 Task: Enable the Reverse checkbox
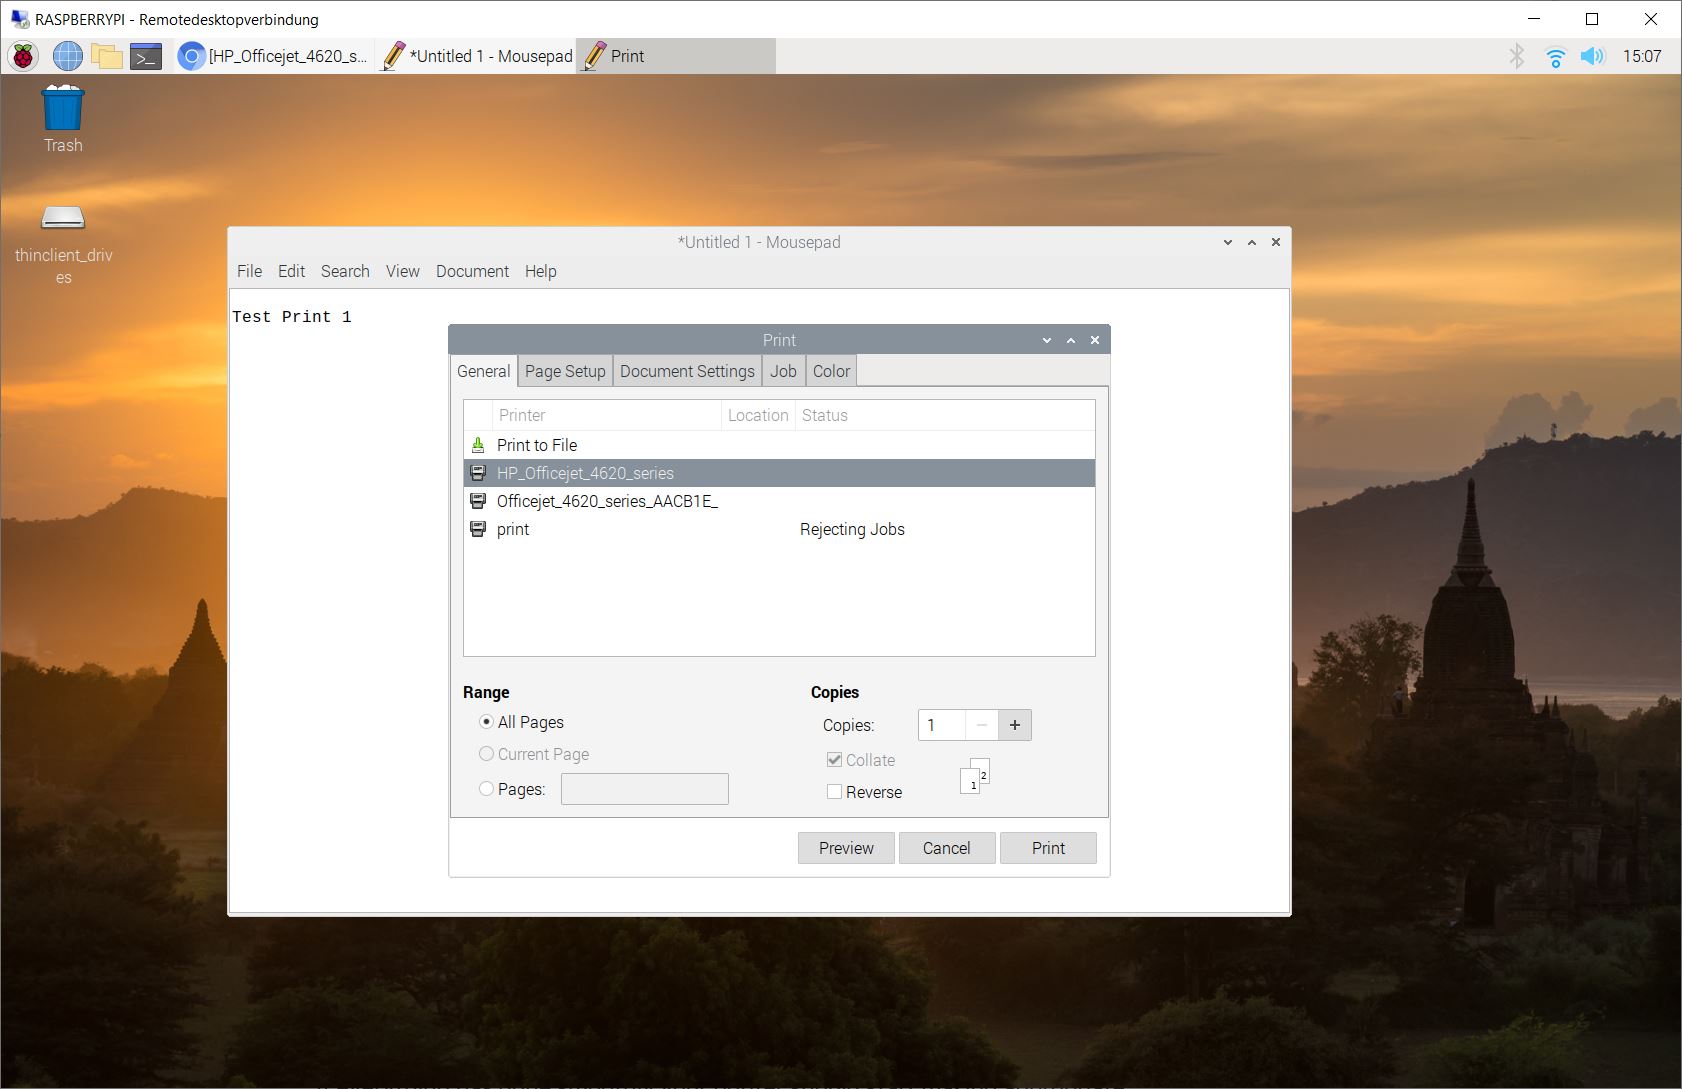click(x=834, y=792)
